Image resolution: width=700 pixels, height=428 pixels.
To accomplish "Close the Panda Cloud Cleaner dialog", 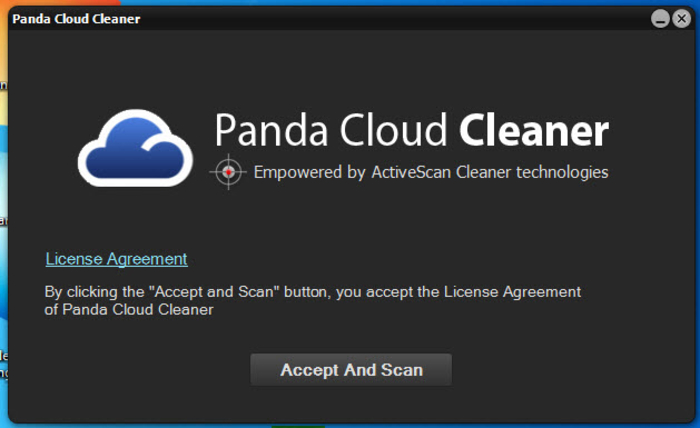I will point(679,19).
